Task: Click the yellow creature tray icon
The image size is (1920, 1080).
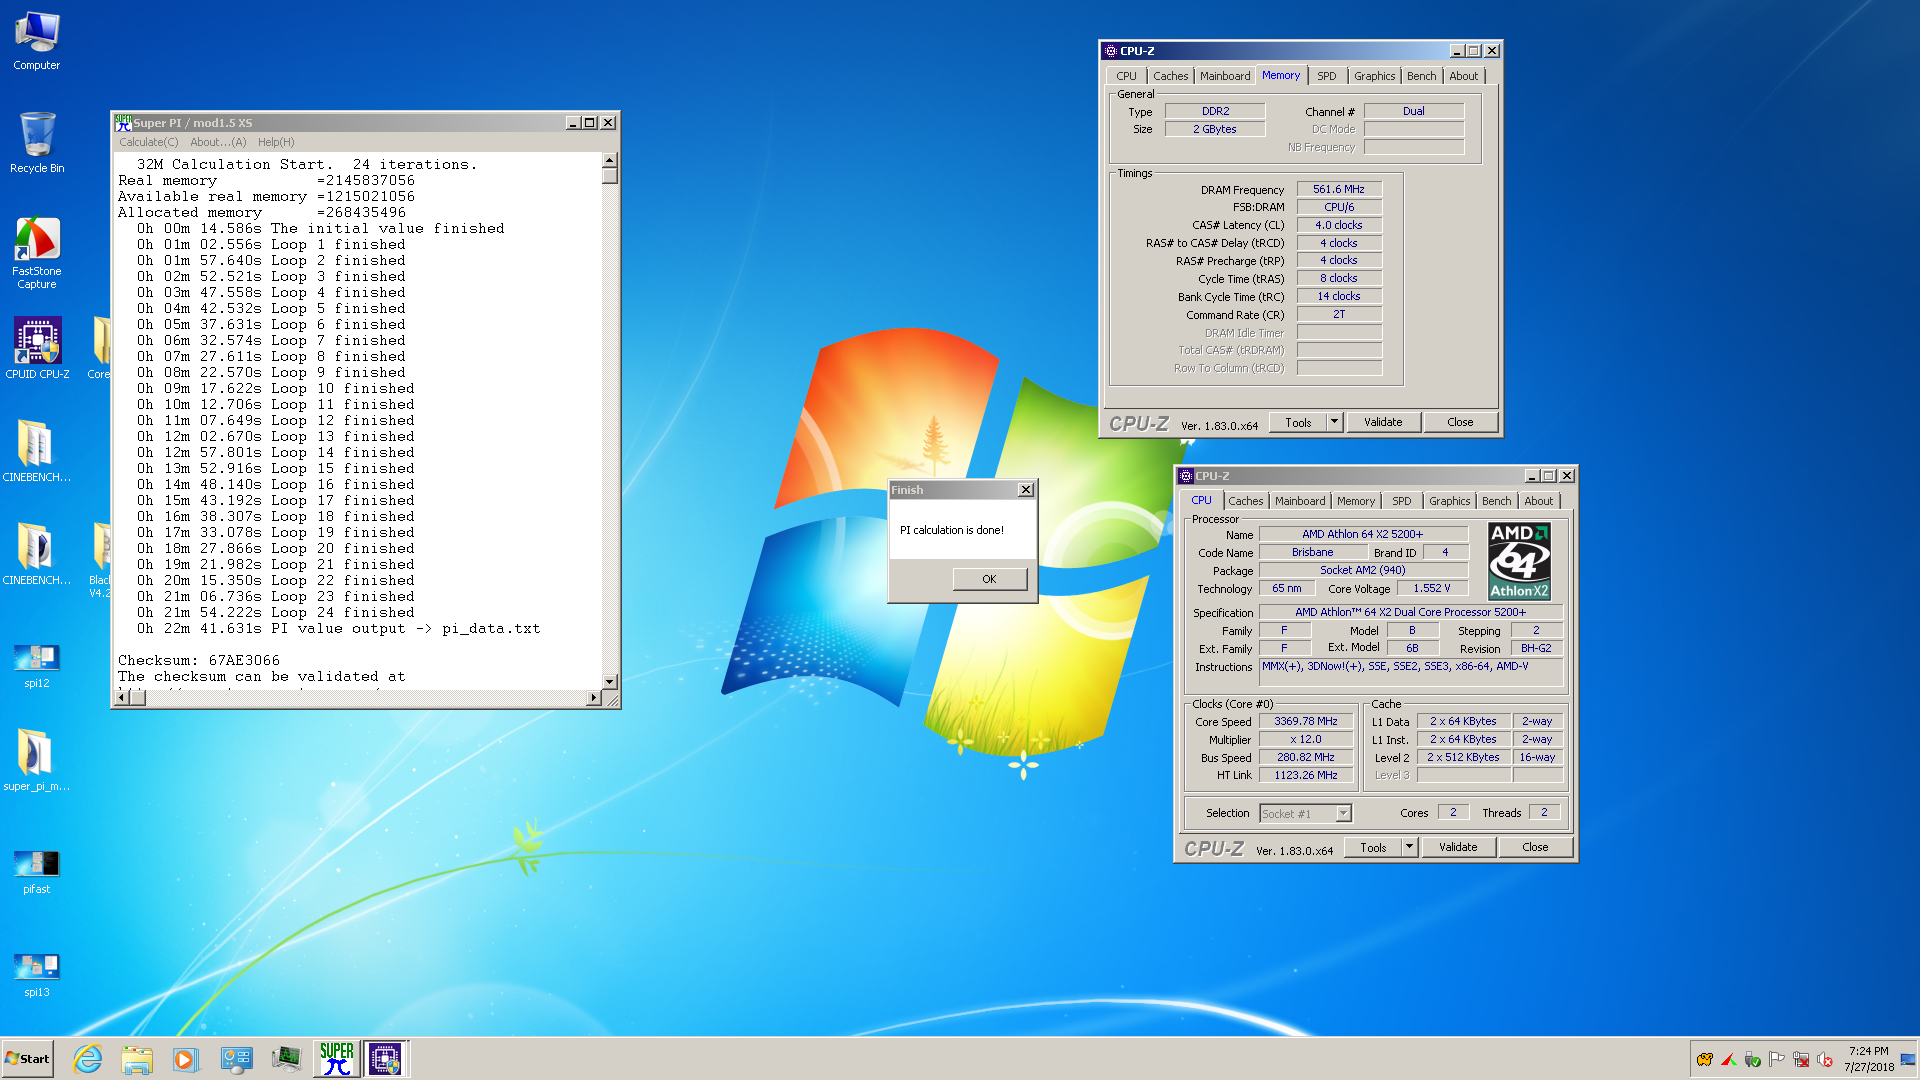Action: 1705,1060
